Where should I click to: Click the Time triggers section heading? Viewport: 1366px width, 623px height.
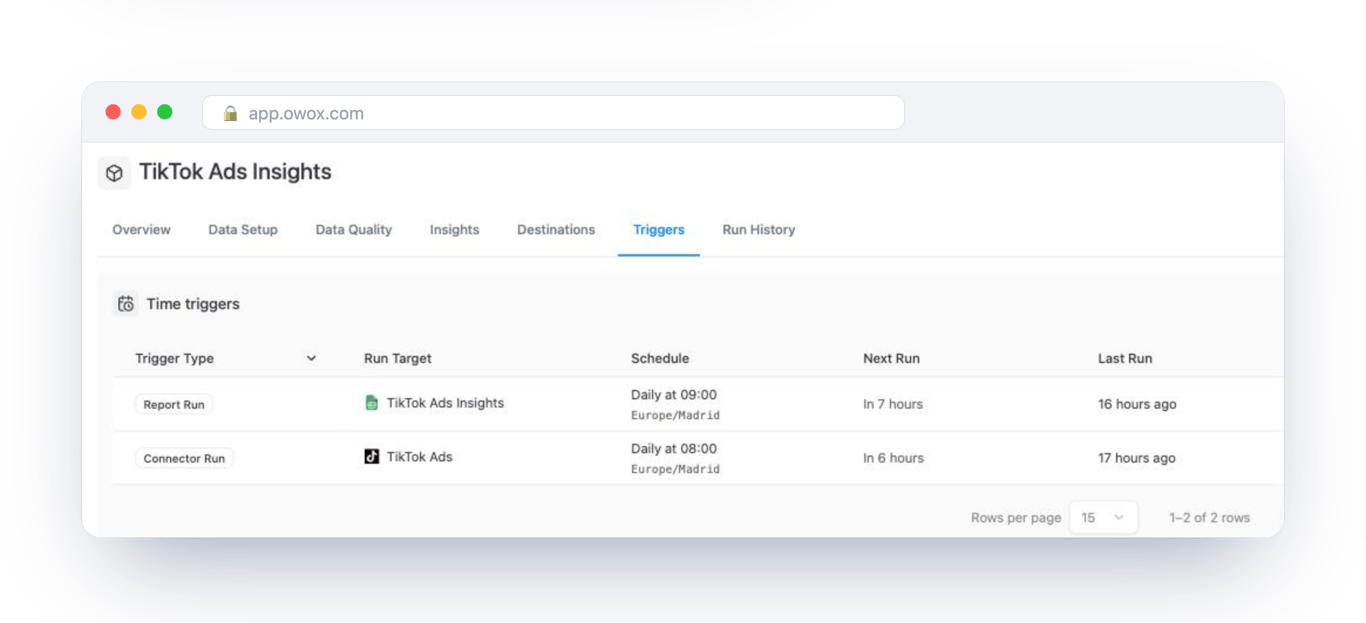tap(193, 304)
